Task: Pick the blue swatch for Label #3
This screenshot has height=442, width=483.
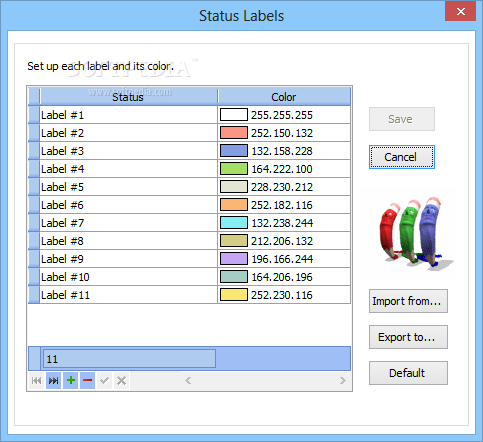Action: tap(234, 151)
